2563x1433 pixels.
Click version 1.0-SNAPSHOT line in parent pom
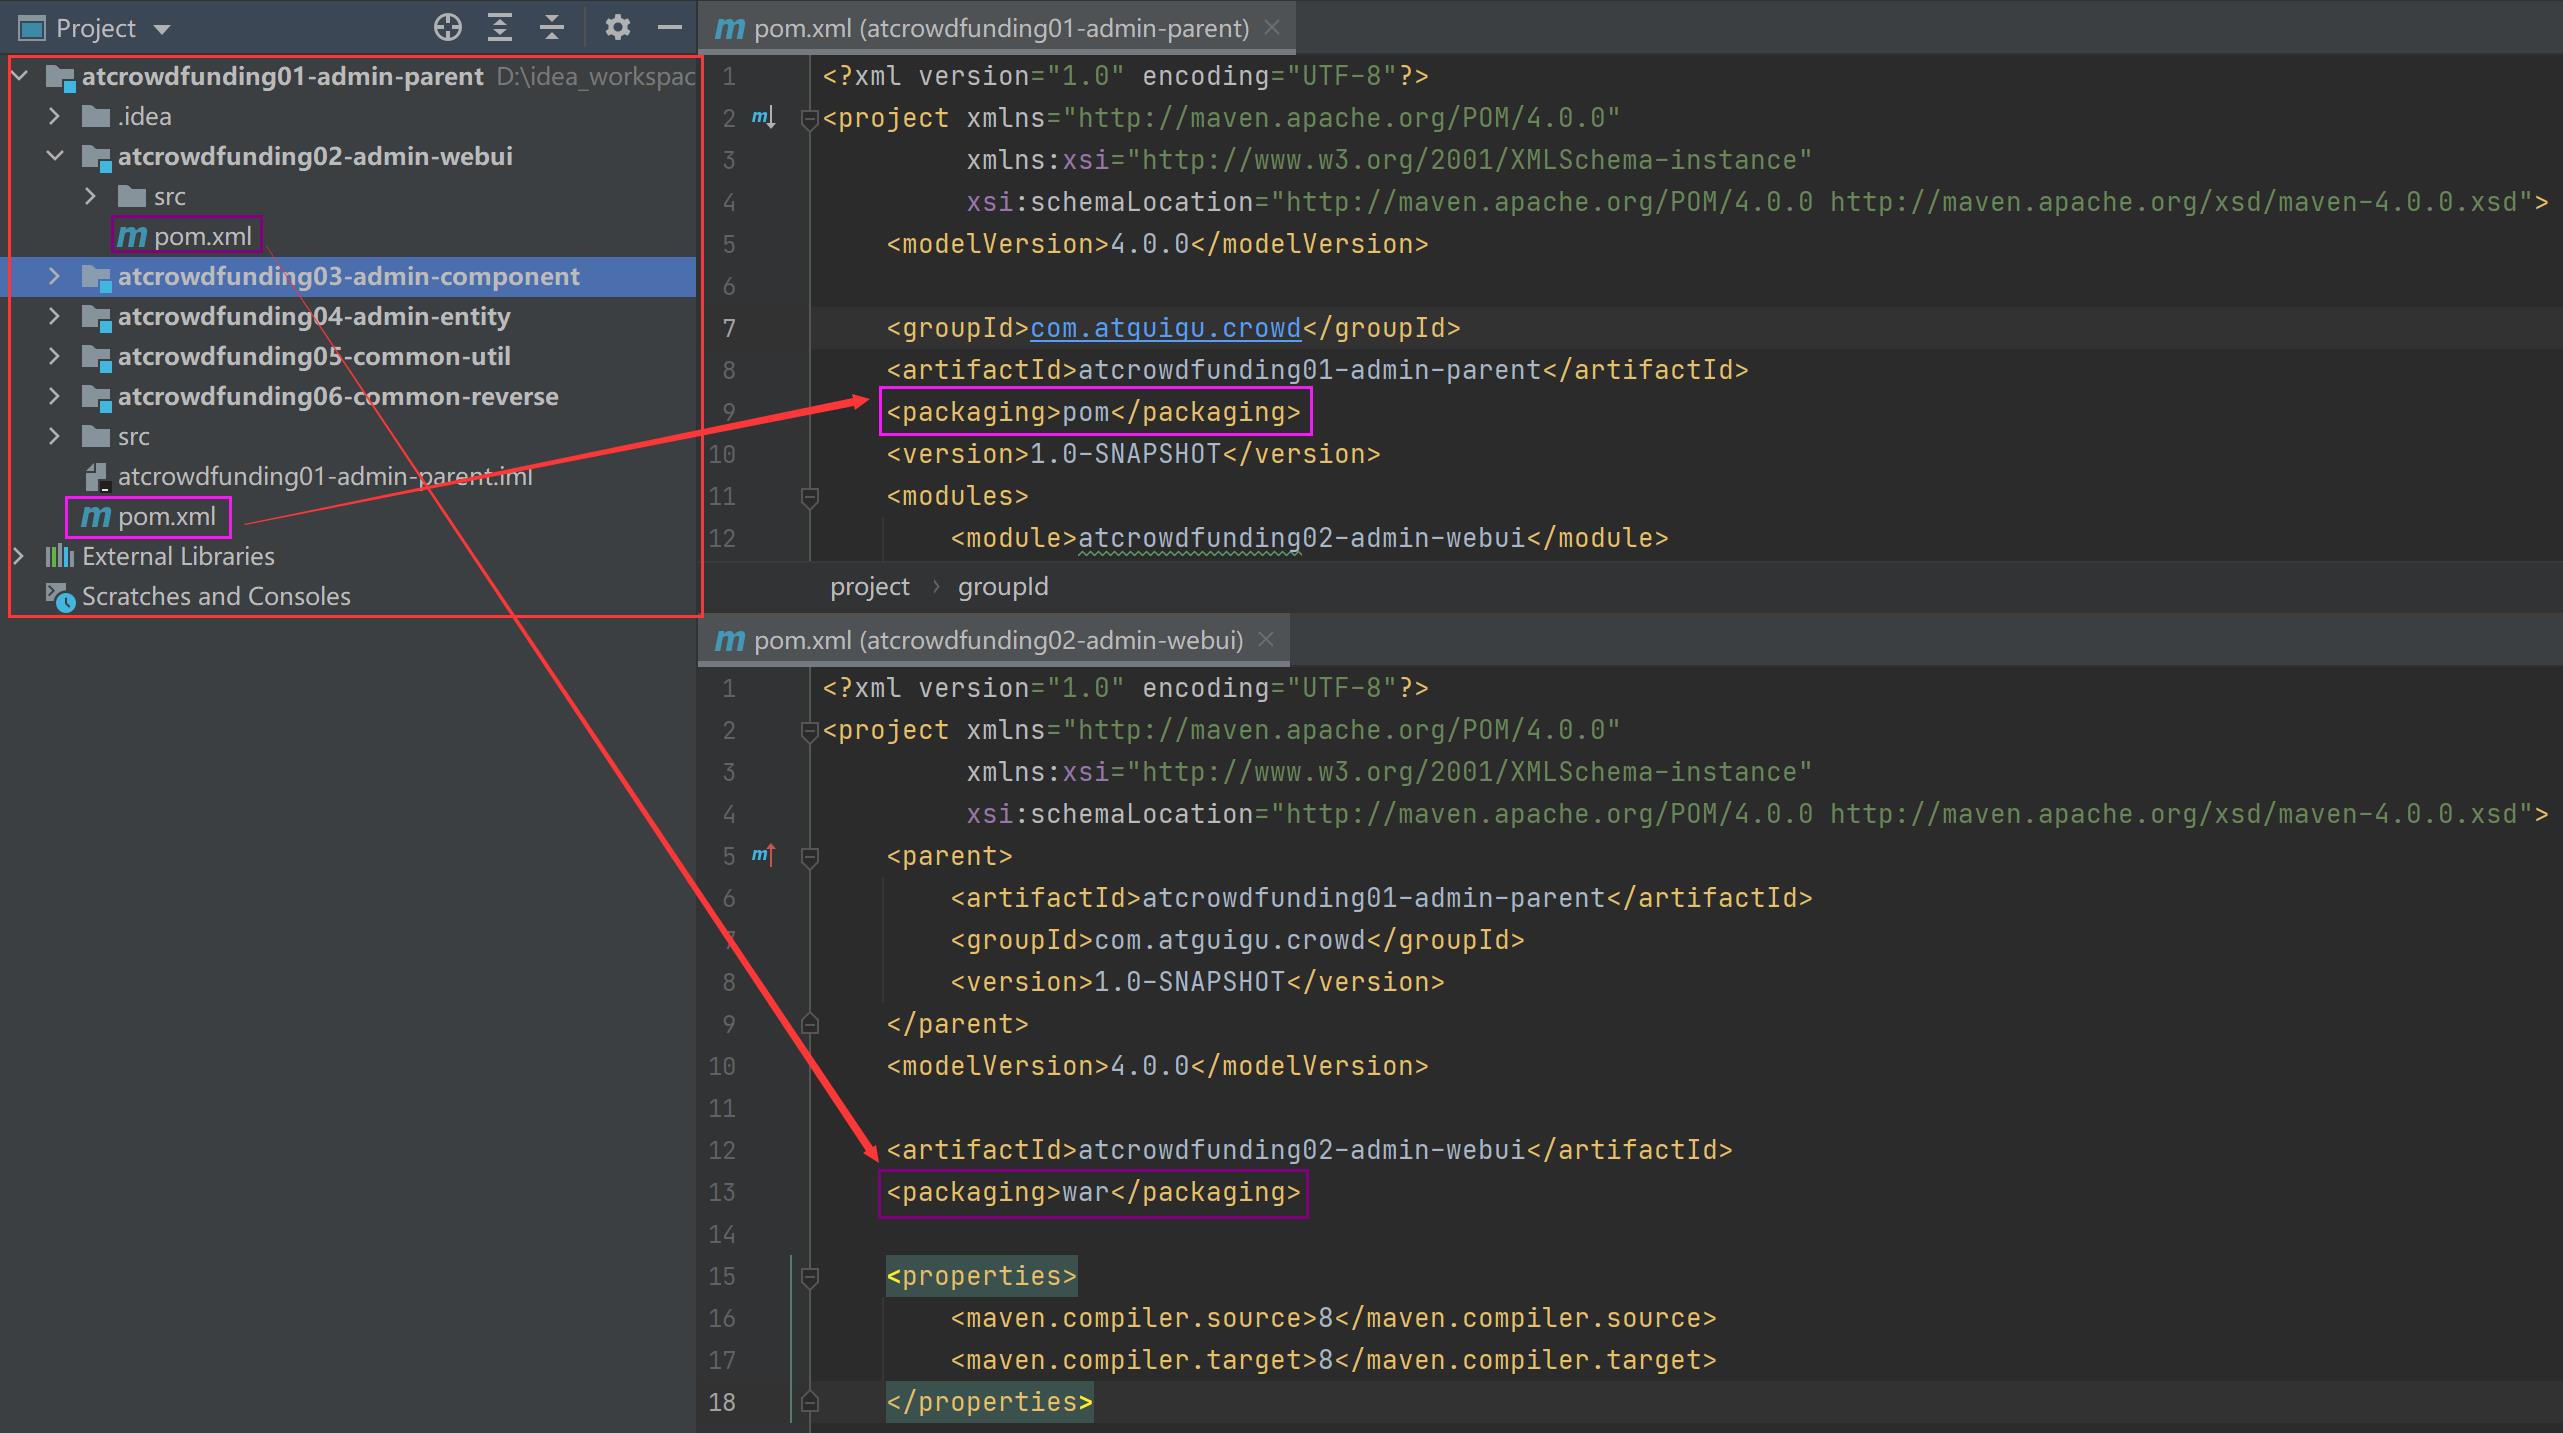click(x=1133, y=454)
